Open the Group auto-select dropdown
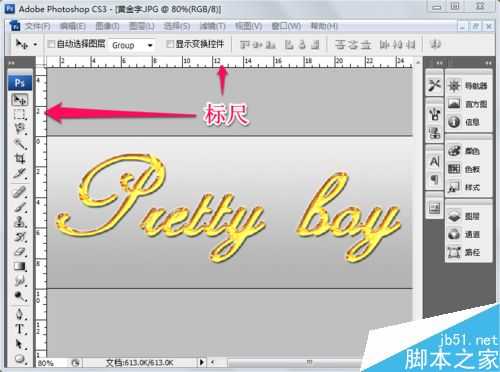This screenshot has height=372, width=500. [x=132, y=45]
